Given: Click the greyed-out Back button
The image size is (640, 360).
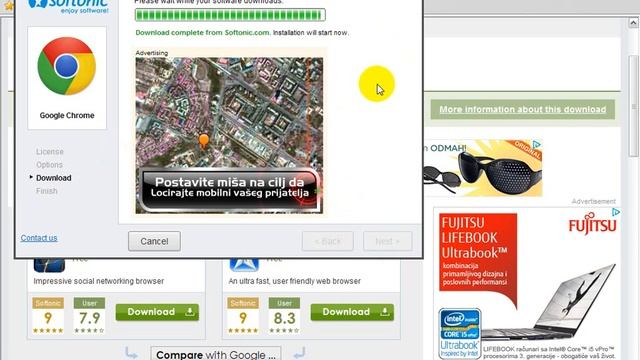Looking at the screenshot, I should coord(328,241).
